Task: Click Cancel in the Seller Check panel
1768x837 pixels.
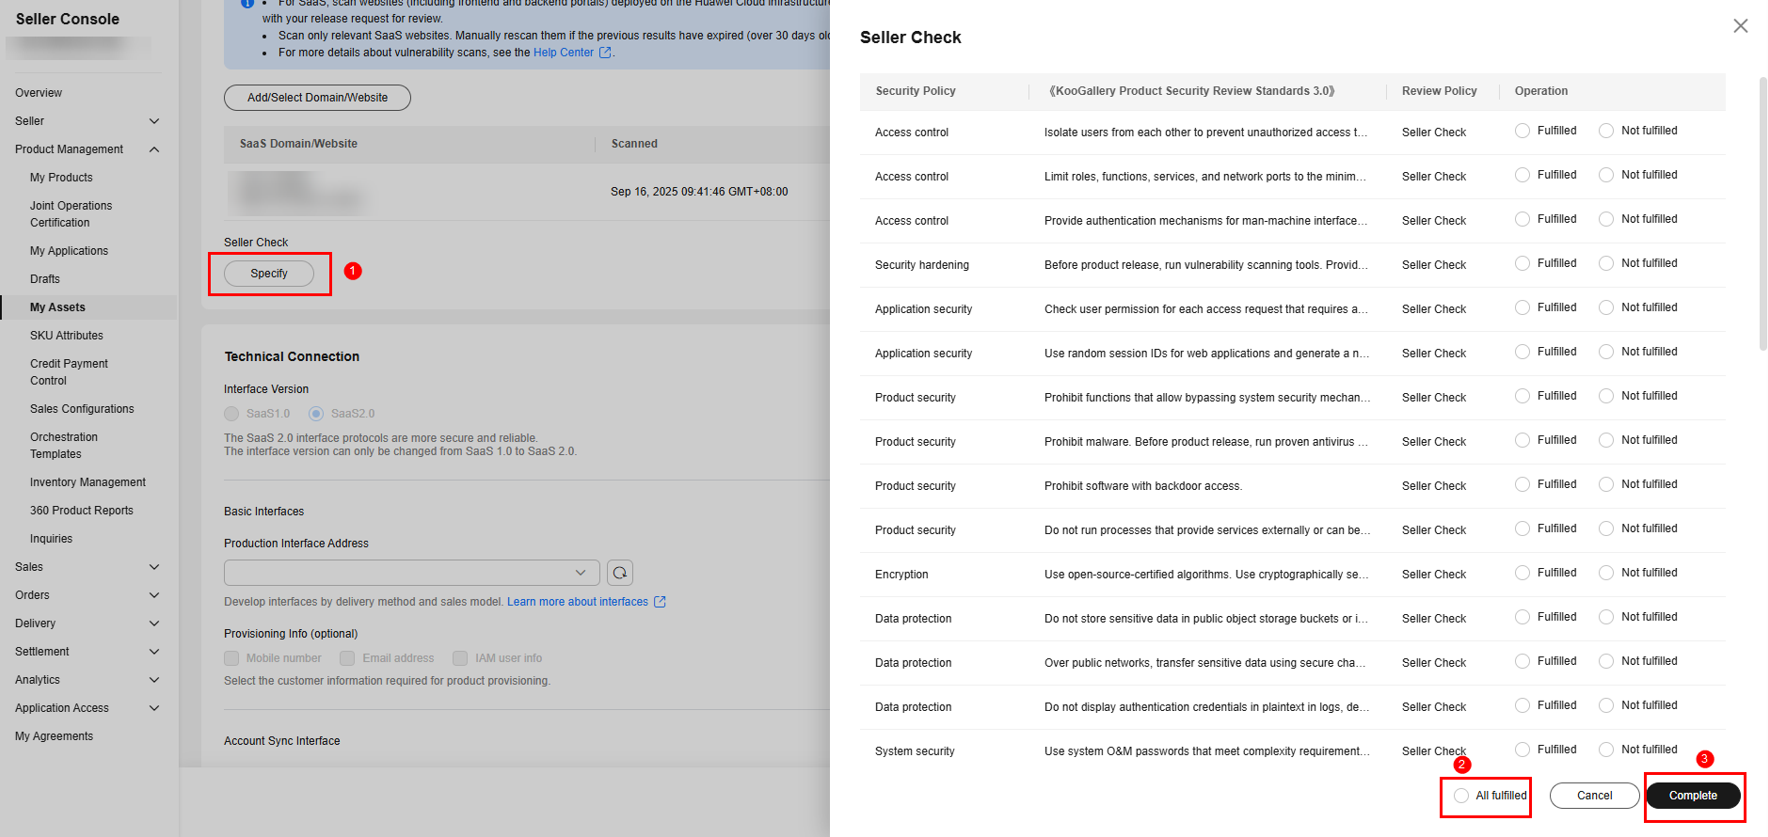Action: 1594,796
